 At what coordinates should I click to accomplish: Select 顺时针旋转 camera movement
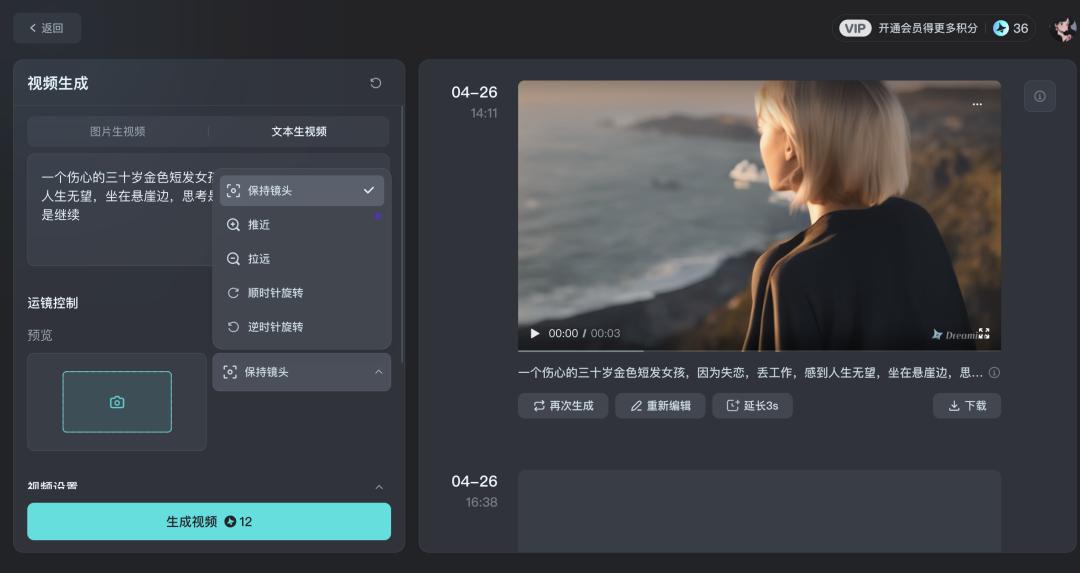[x=302, y=293]
